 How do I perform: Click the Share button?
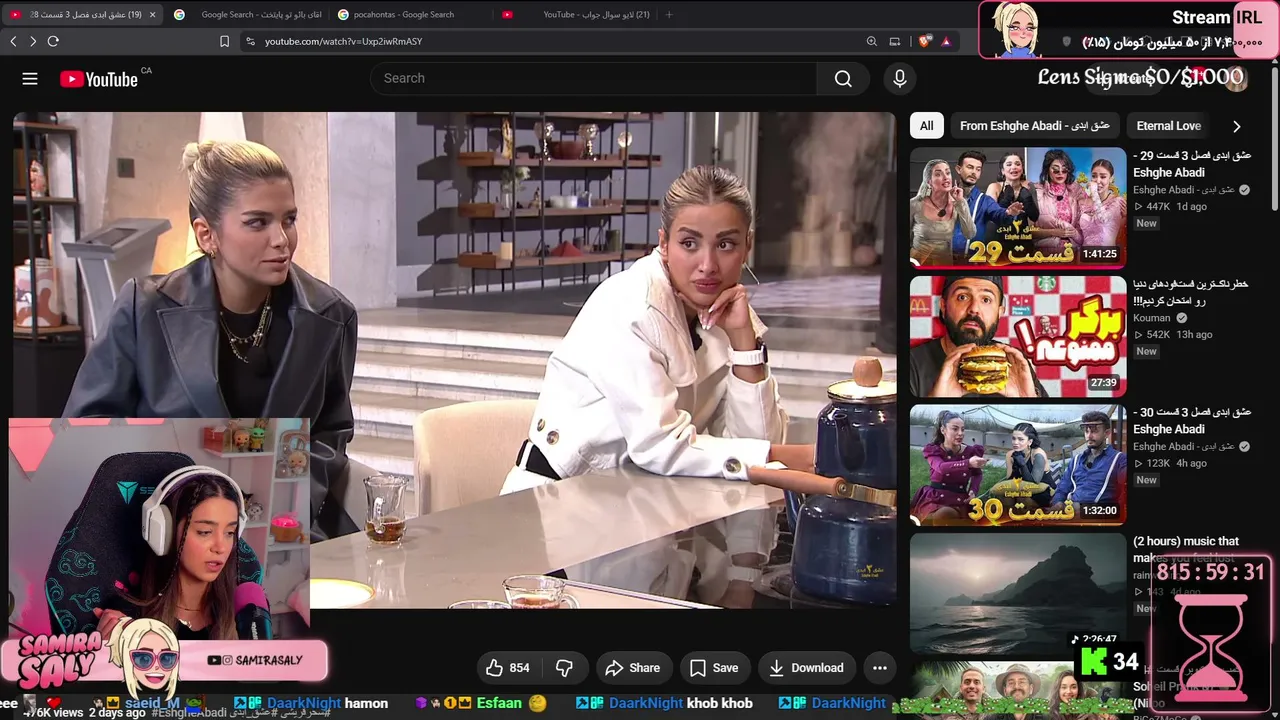634,668
